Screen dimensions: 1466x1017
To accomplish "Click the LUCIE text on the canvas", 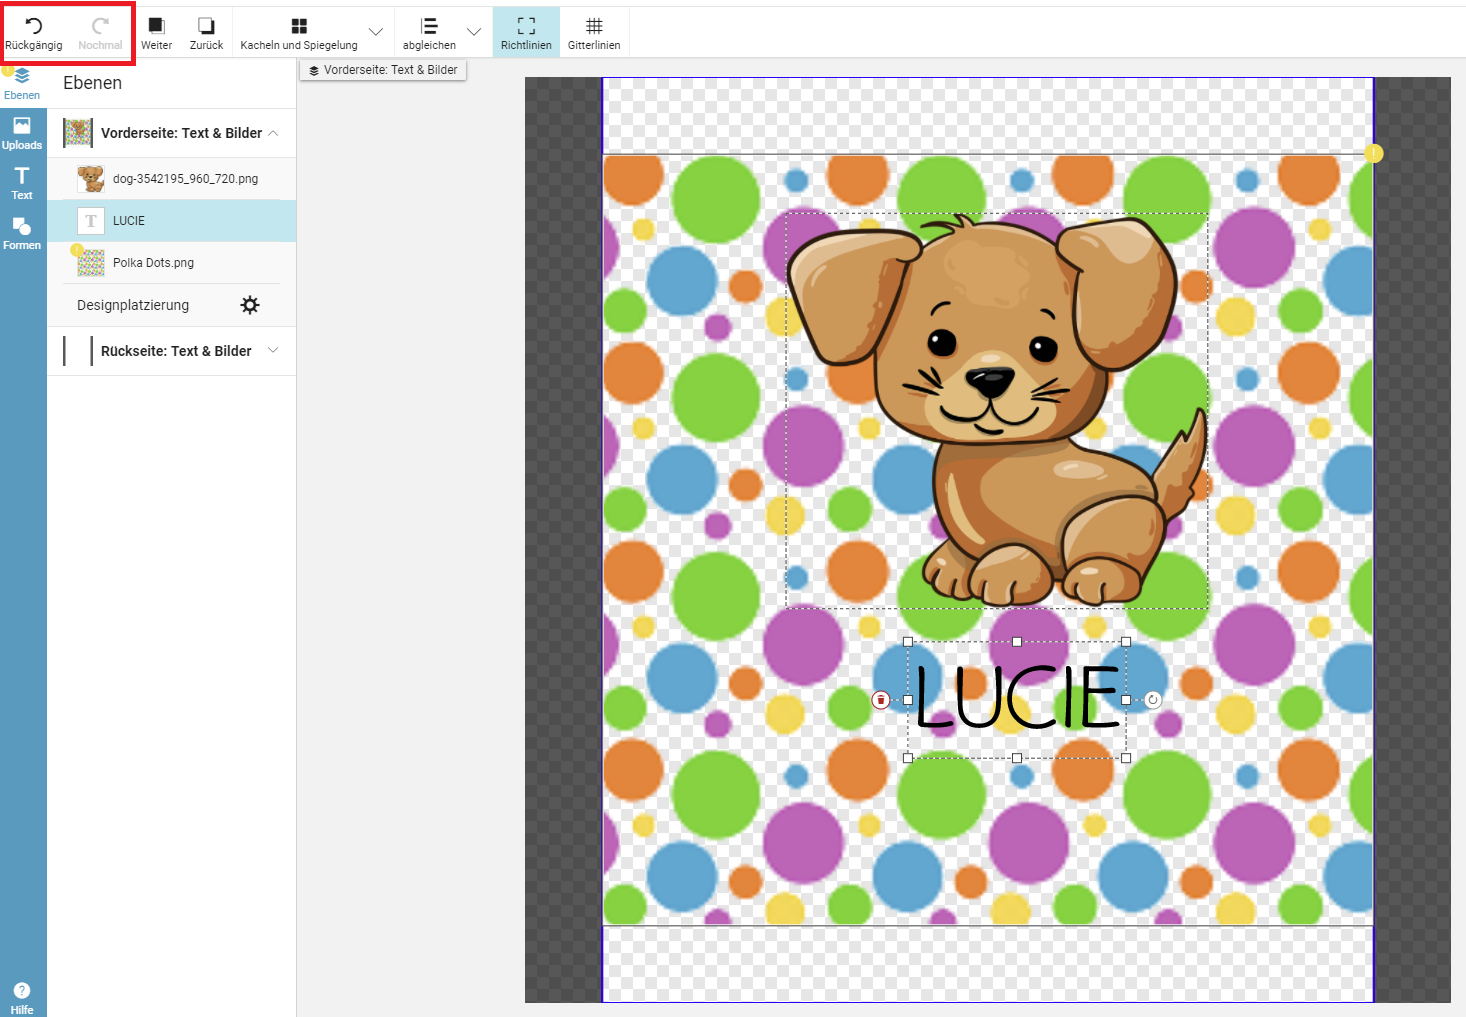I will (x=1018, y=697).
